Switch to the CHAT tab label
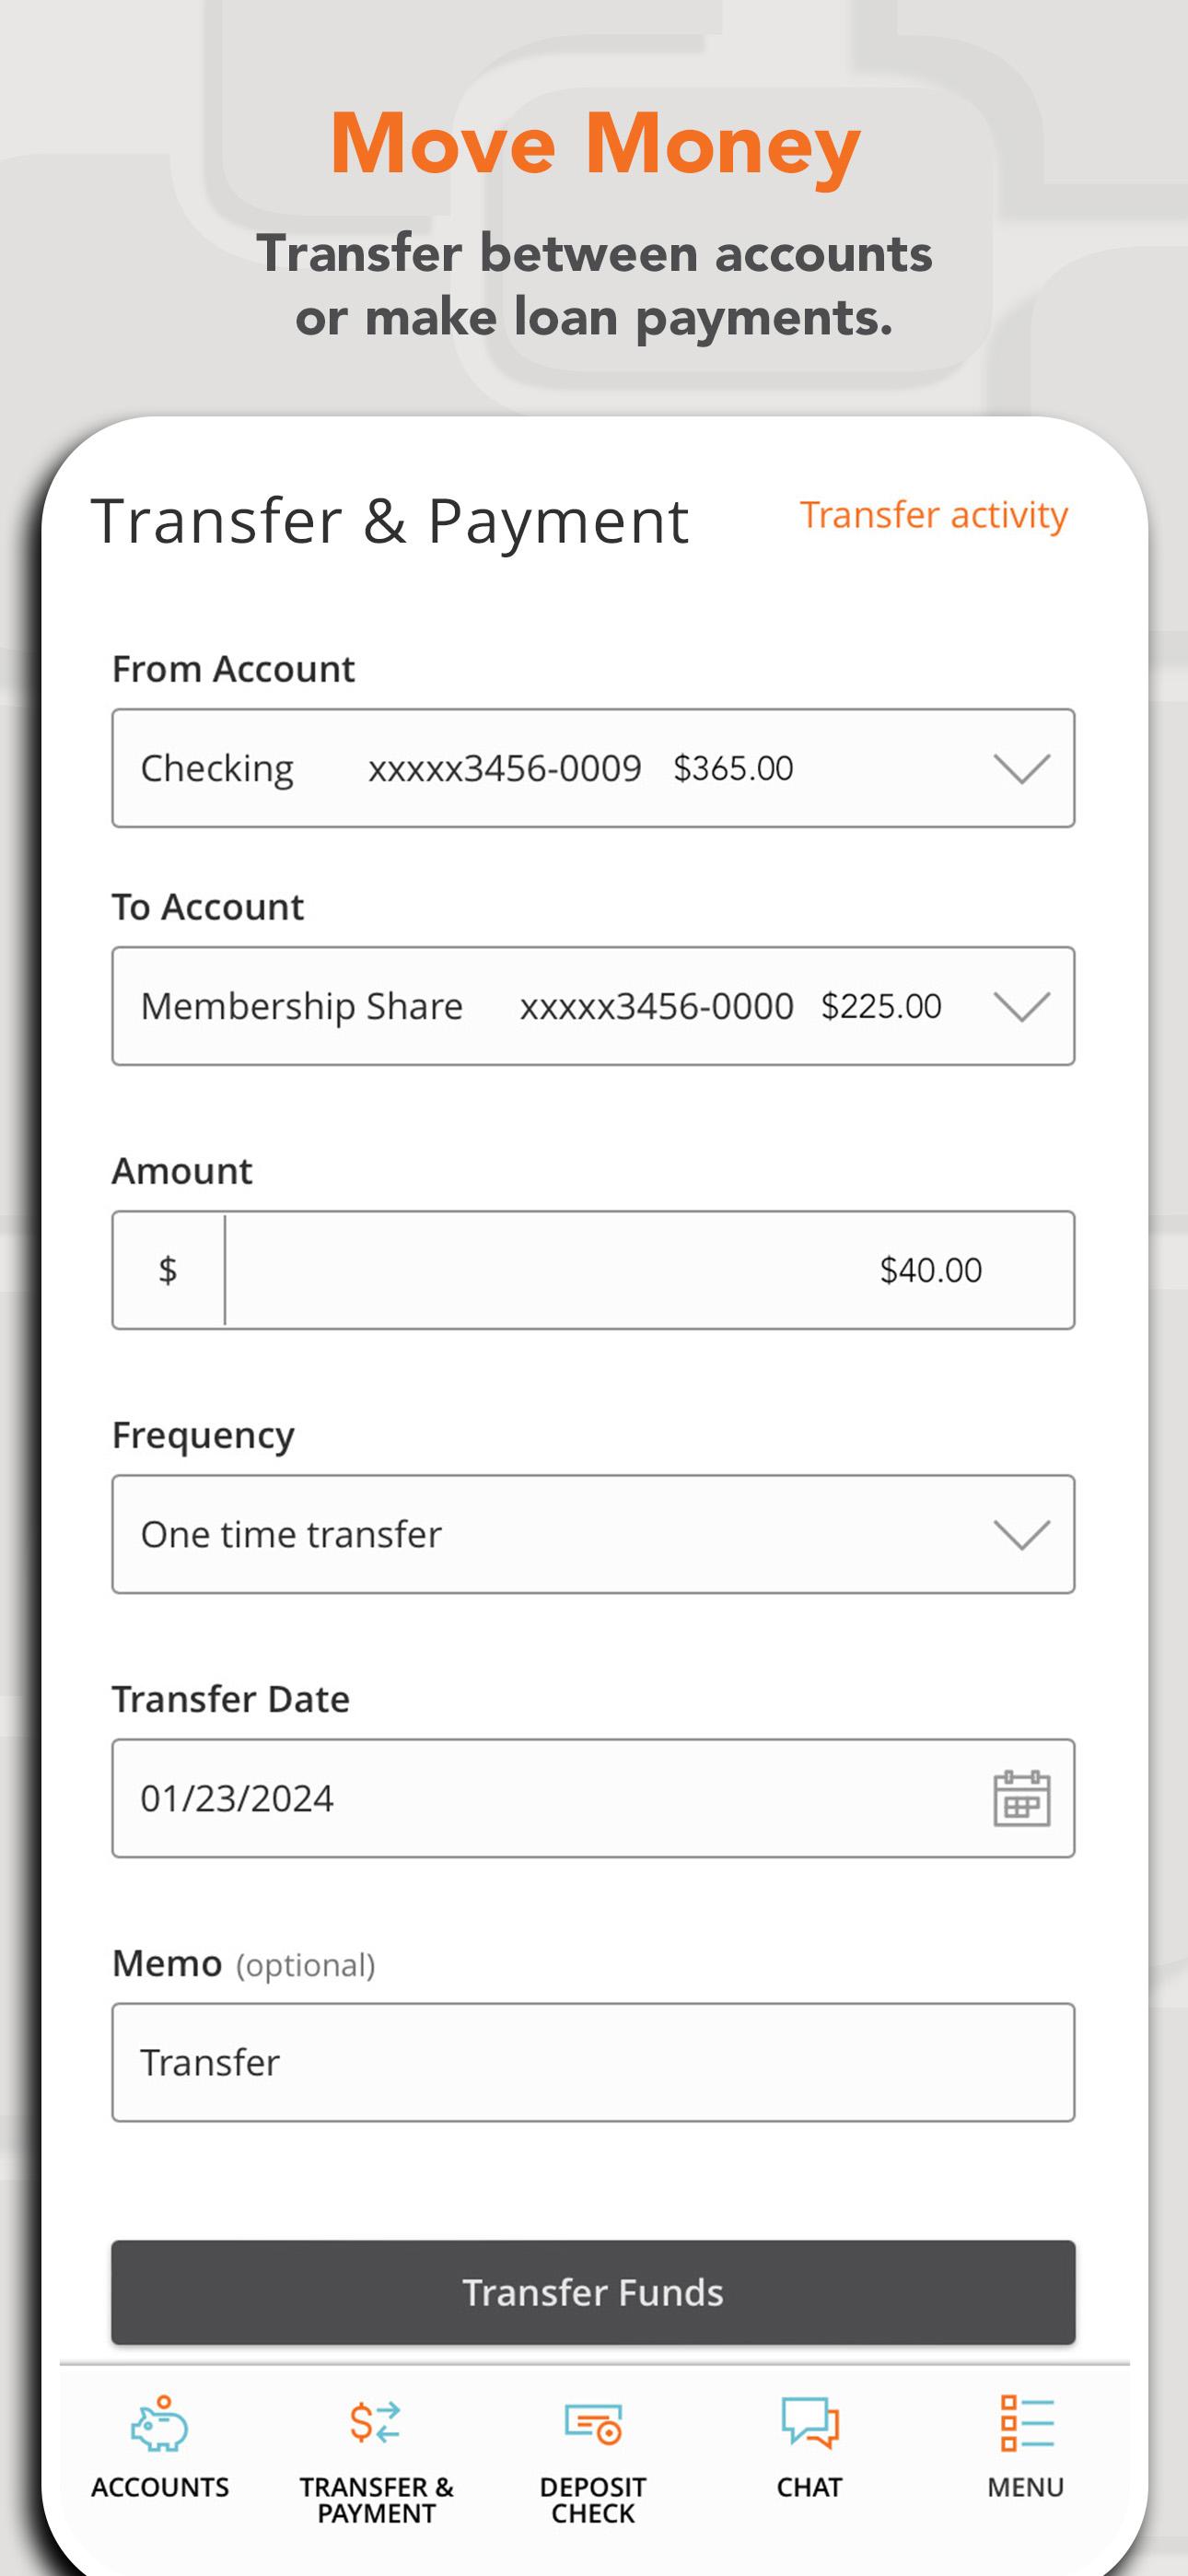Viewport: 1188px width, 2576px height. 810,2487
